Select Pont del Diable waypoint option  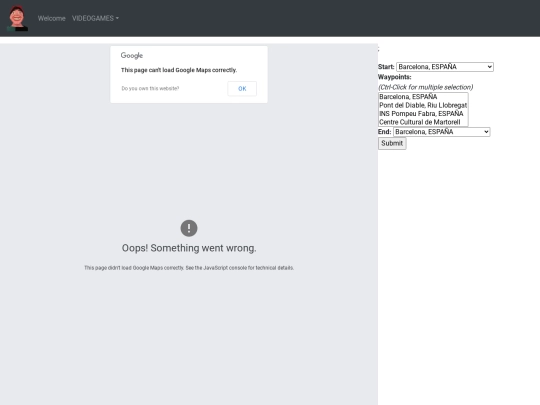point(423,105)
